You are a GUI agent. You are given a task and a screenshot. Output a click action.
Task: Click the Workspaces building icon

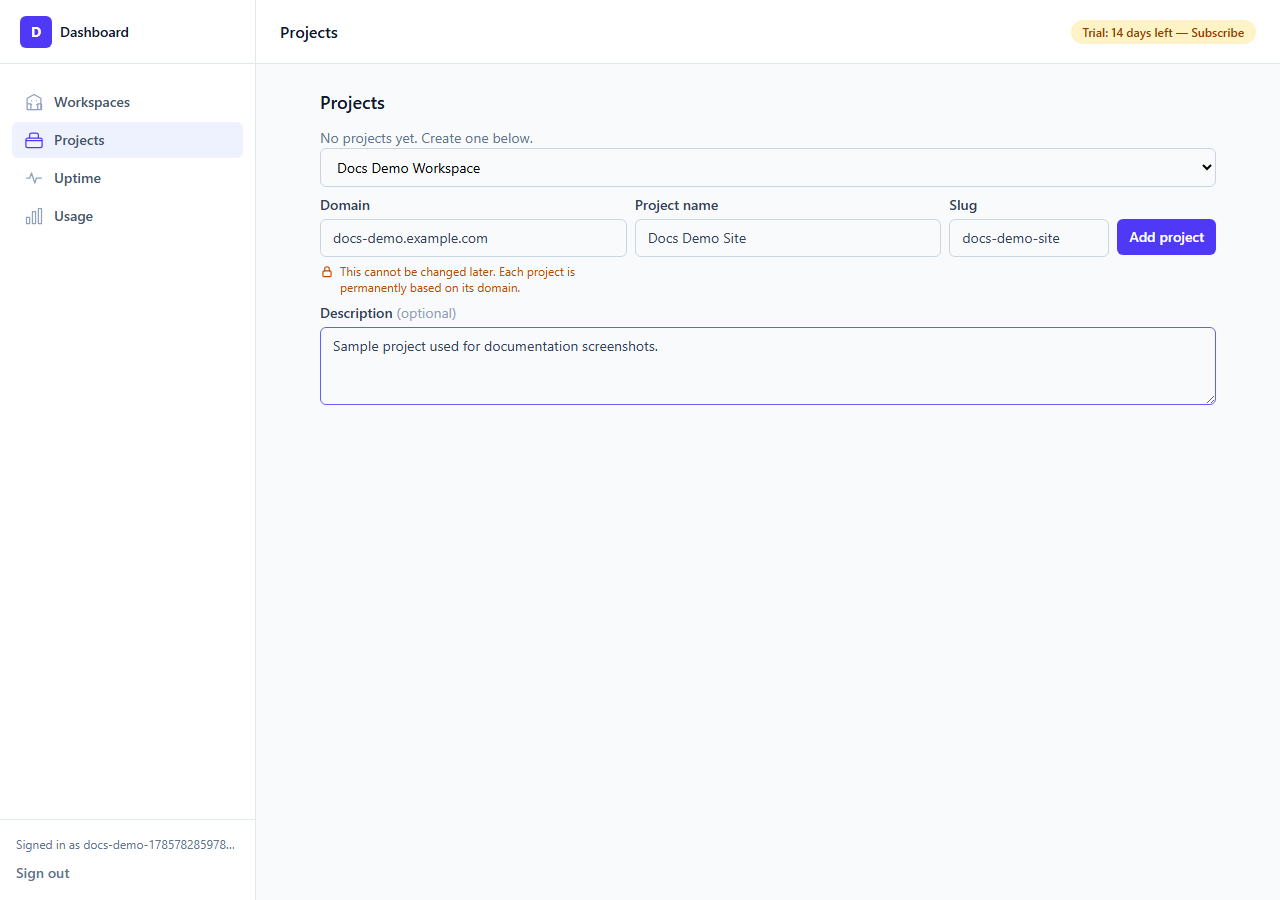click(34, 102)
